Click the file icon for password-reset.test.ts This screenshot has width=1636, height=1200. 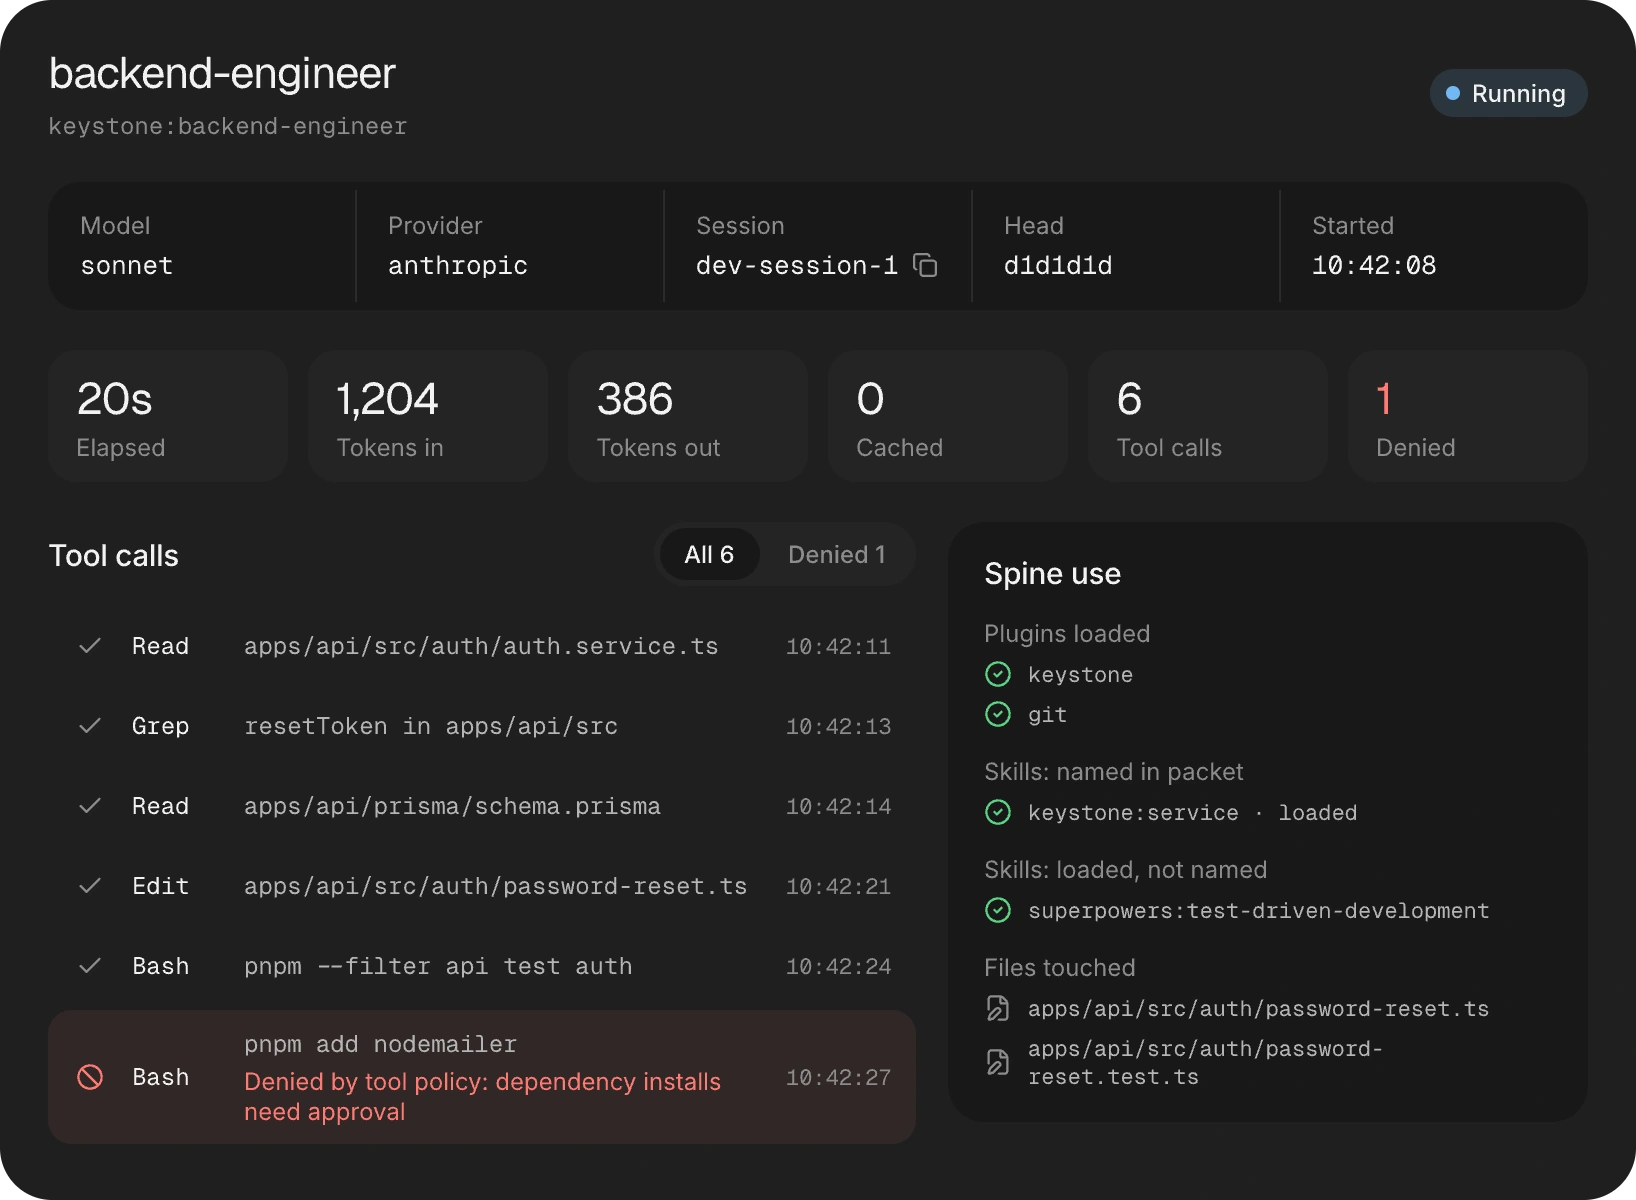(998, 1062)
